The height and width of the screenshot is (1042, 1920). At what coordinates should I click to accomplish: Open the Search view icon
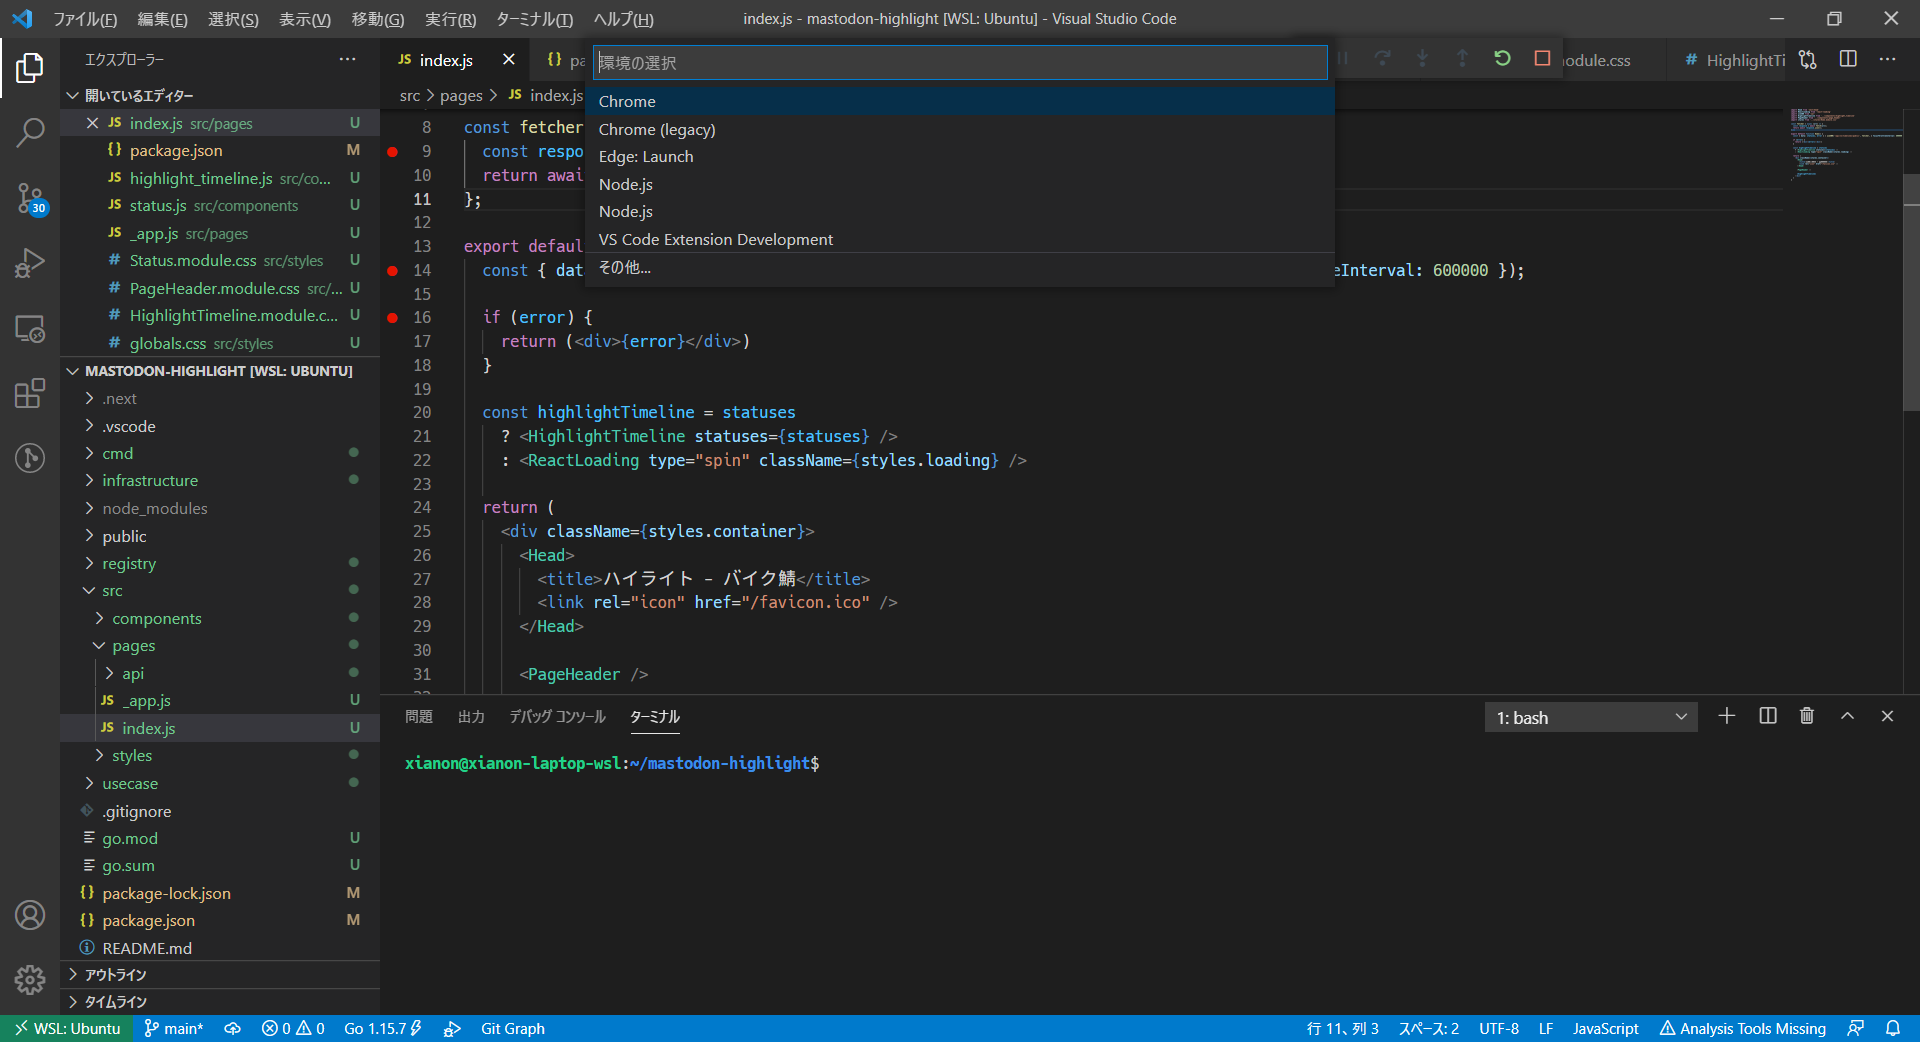[x=30, y=132]
